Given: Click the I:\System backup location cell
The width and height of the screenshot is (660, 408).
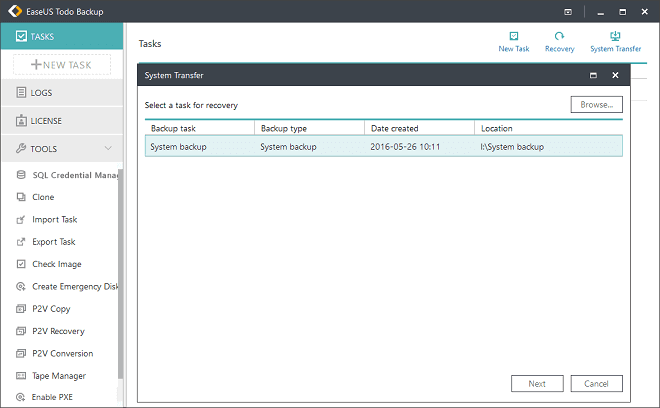Looking at the screenshot, I should click(x=512, y=147).
